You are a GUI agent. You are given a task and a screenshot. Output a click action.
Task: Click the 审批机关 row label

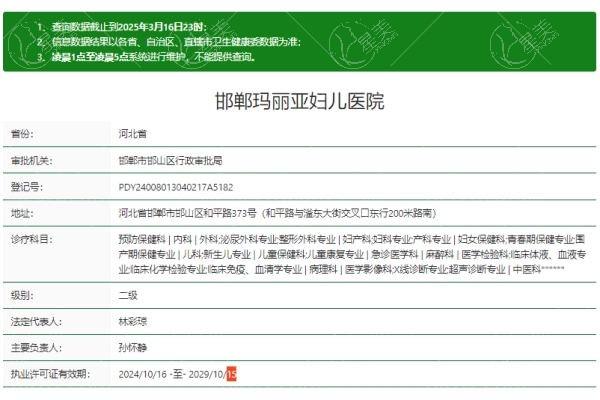(x=31, y=160)
